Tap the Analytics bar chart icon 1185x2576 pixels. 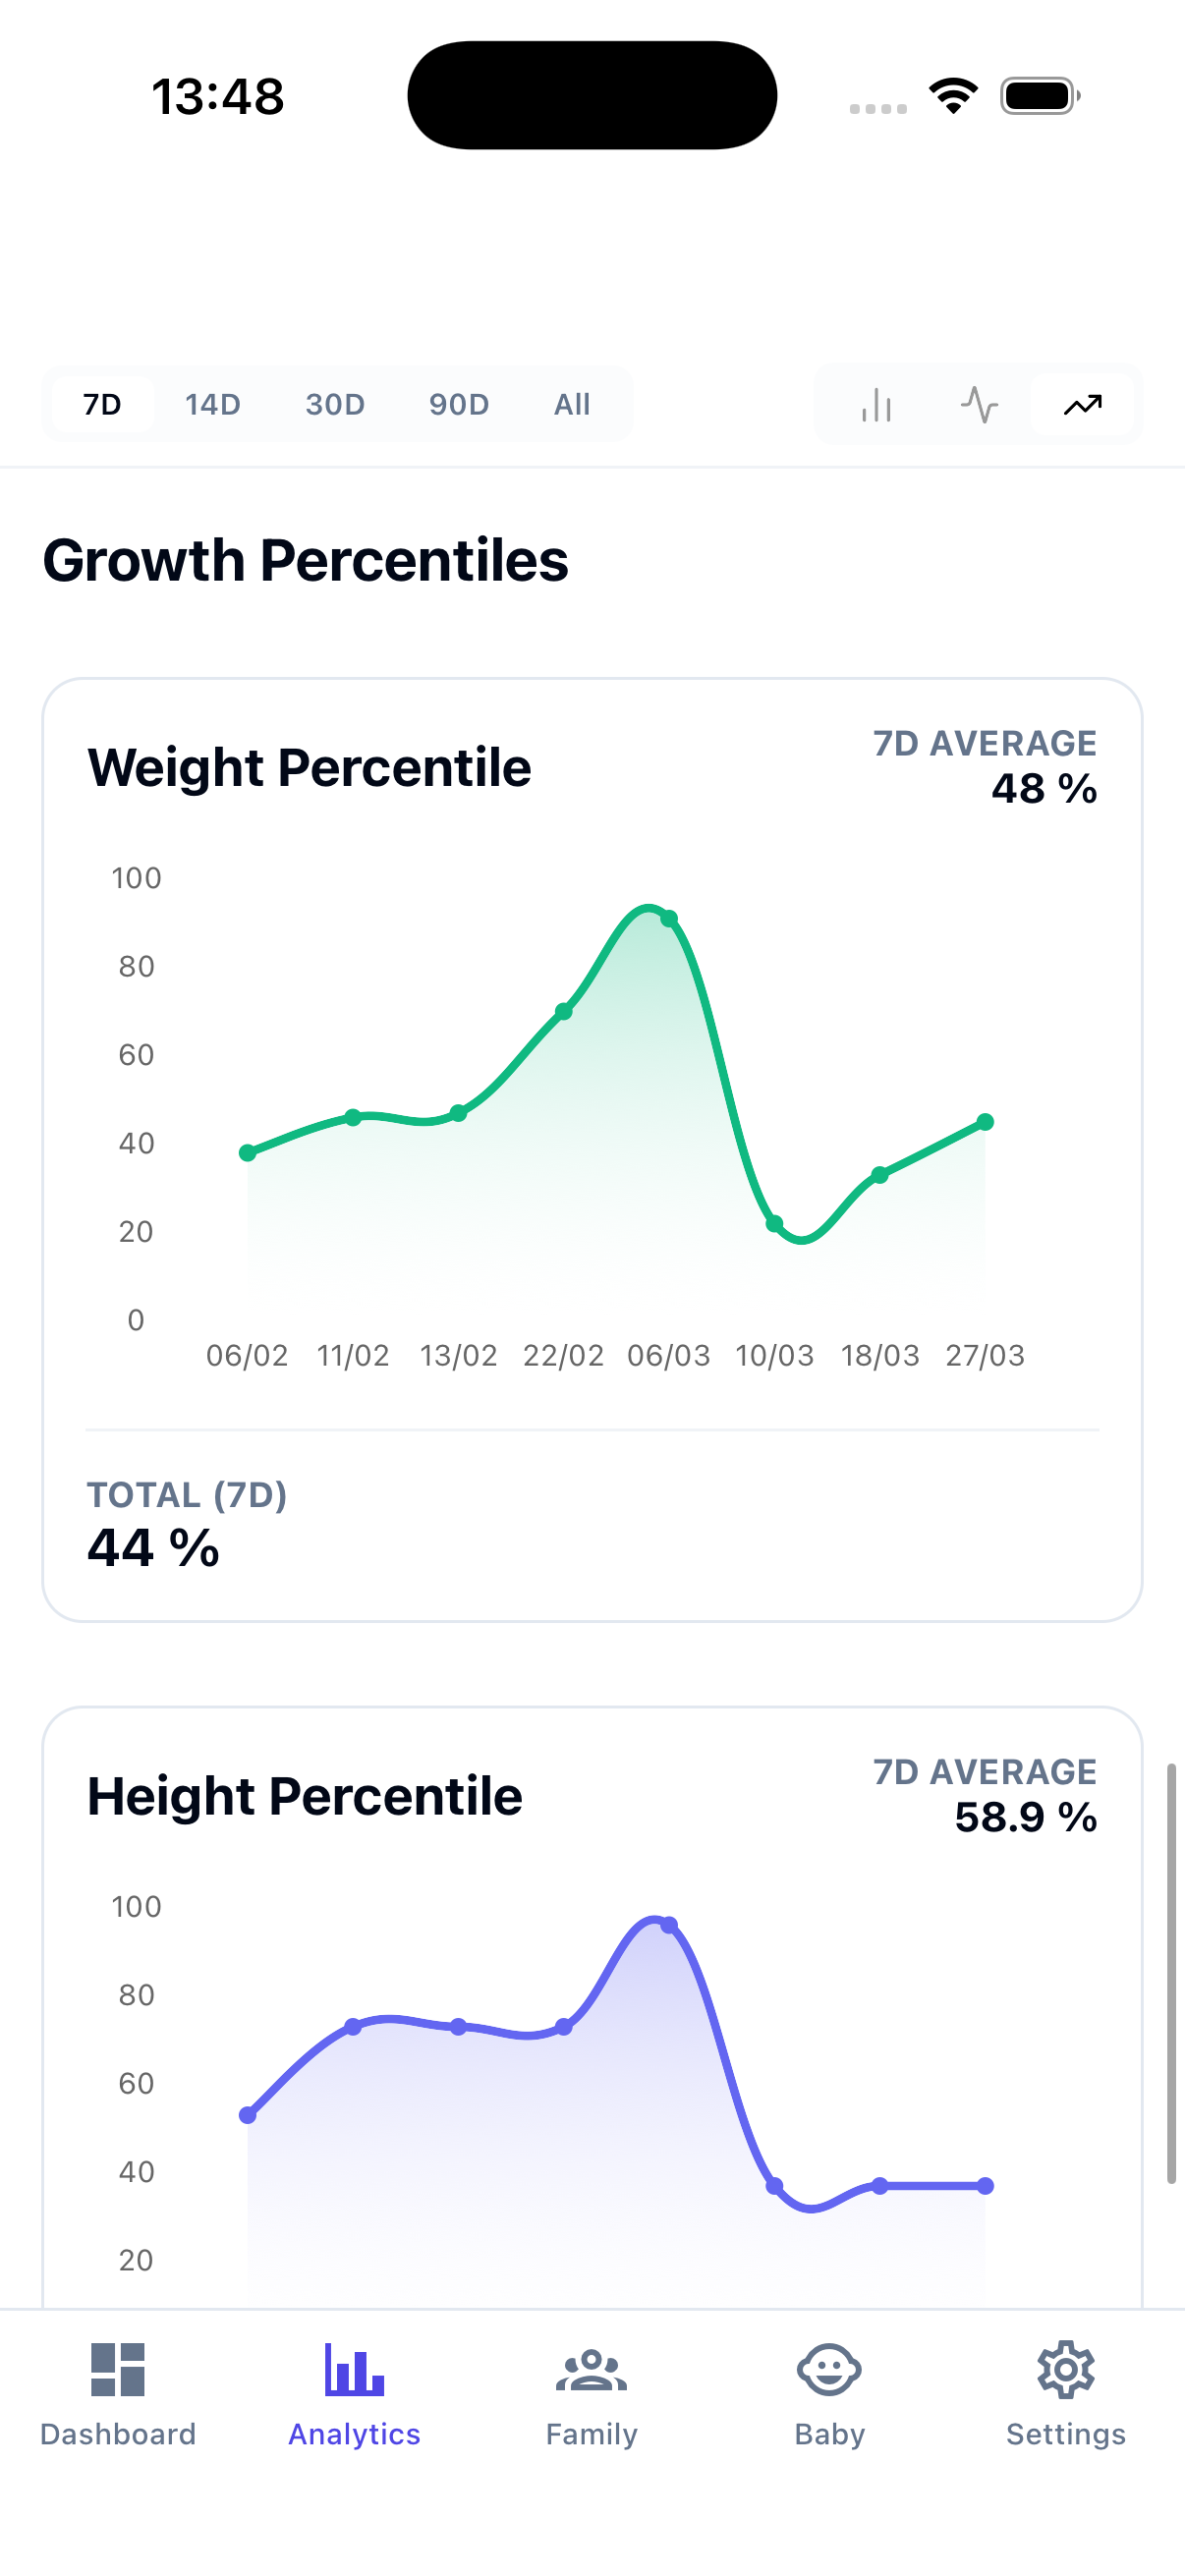tap(354, 2369)
